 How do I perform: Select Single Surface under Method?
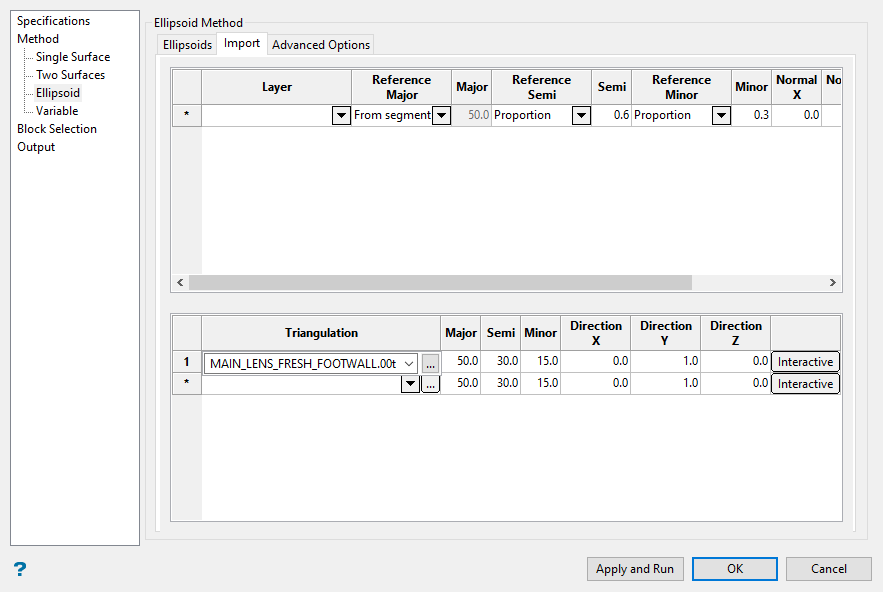pyautogui.click(x=73, y=57)
